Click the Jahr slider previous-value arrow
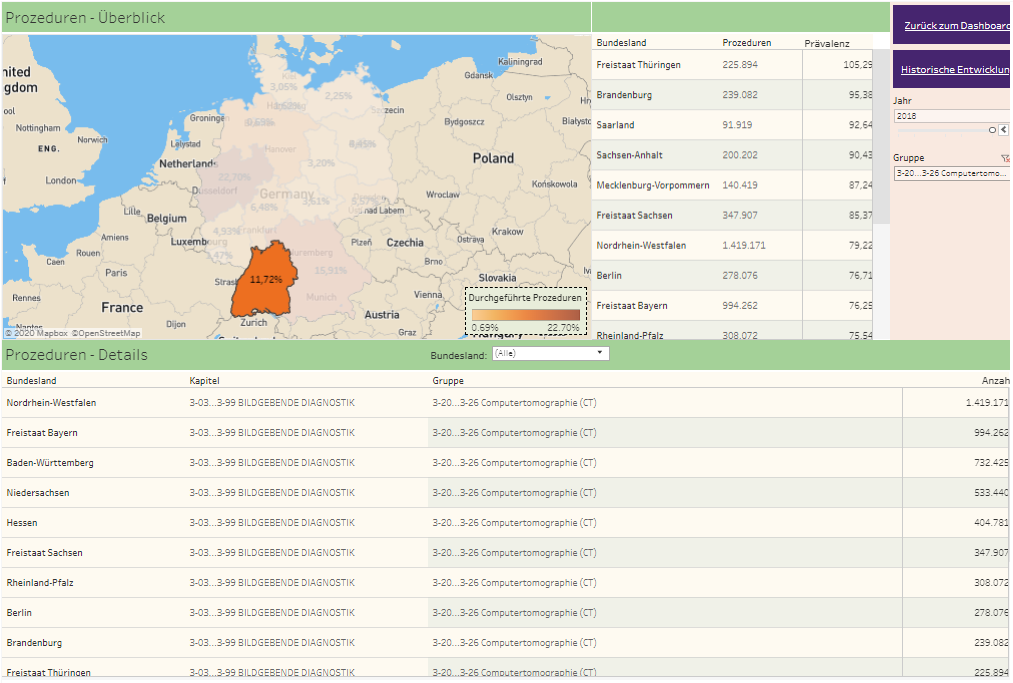The width and height of the screenshot is (1013, 683). click(x=1003, y=130)
